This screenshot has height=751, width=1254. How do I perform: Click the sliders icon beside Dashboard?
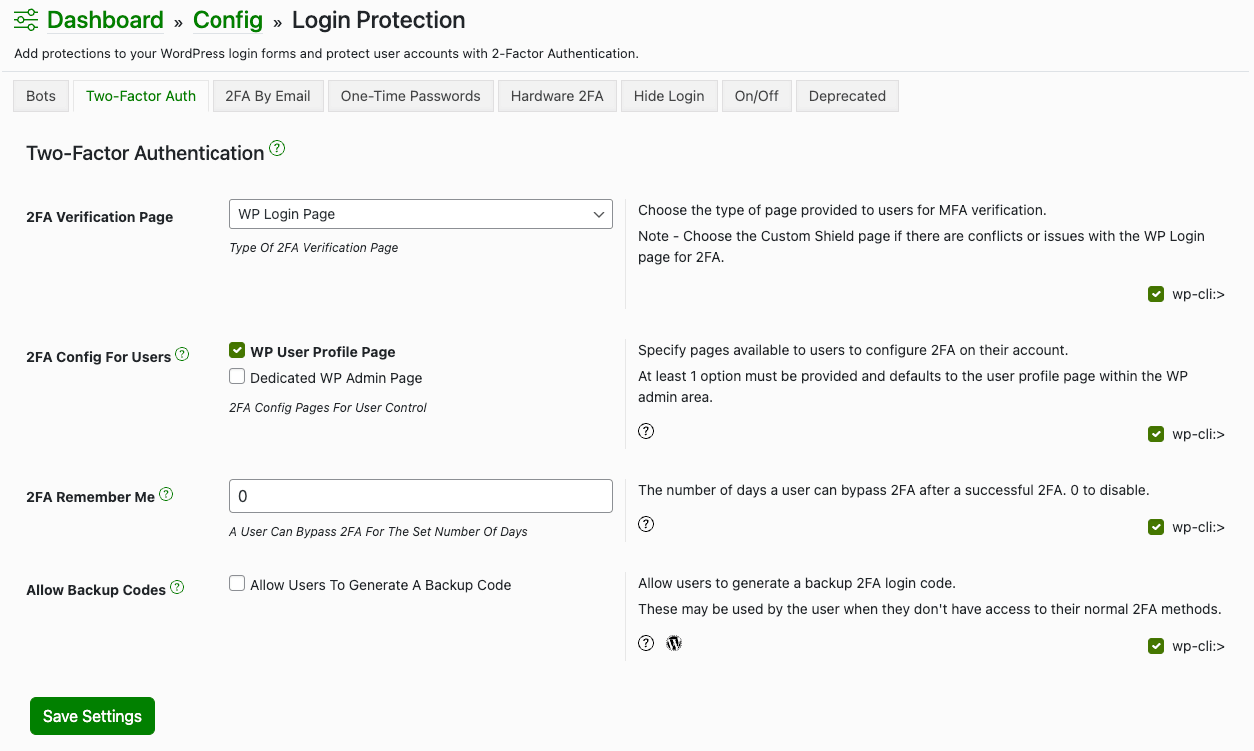point(26,20)
